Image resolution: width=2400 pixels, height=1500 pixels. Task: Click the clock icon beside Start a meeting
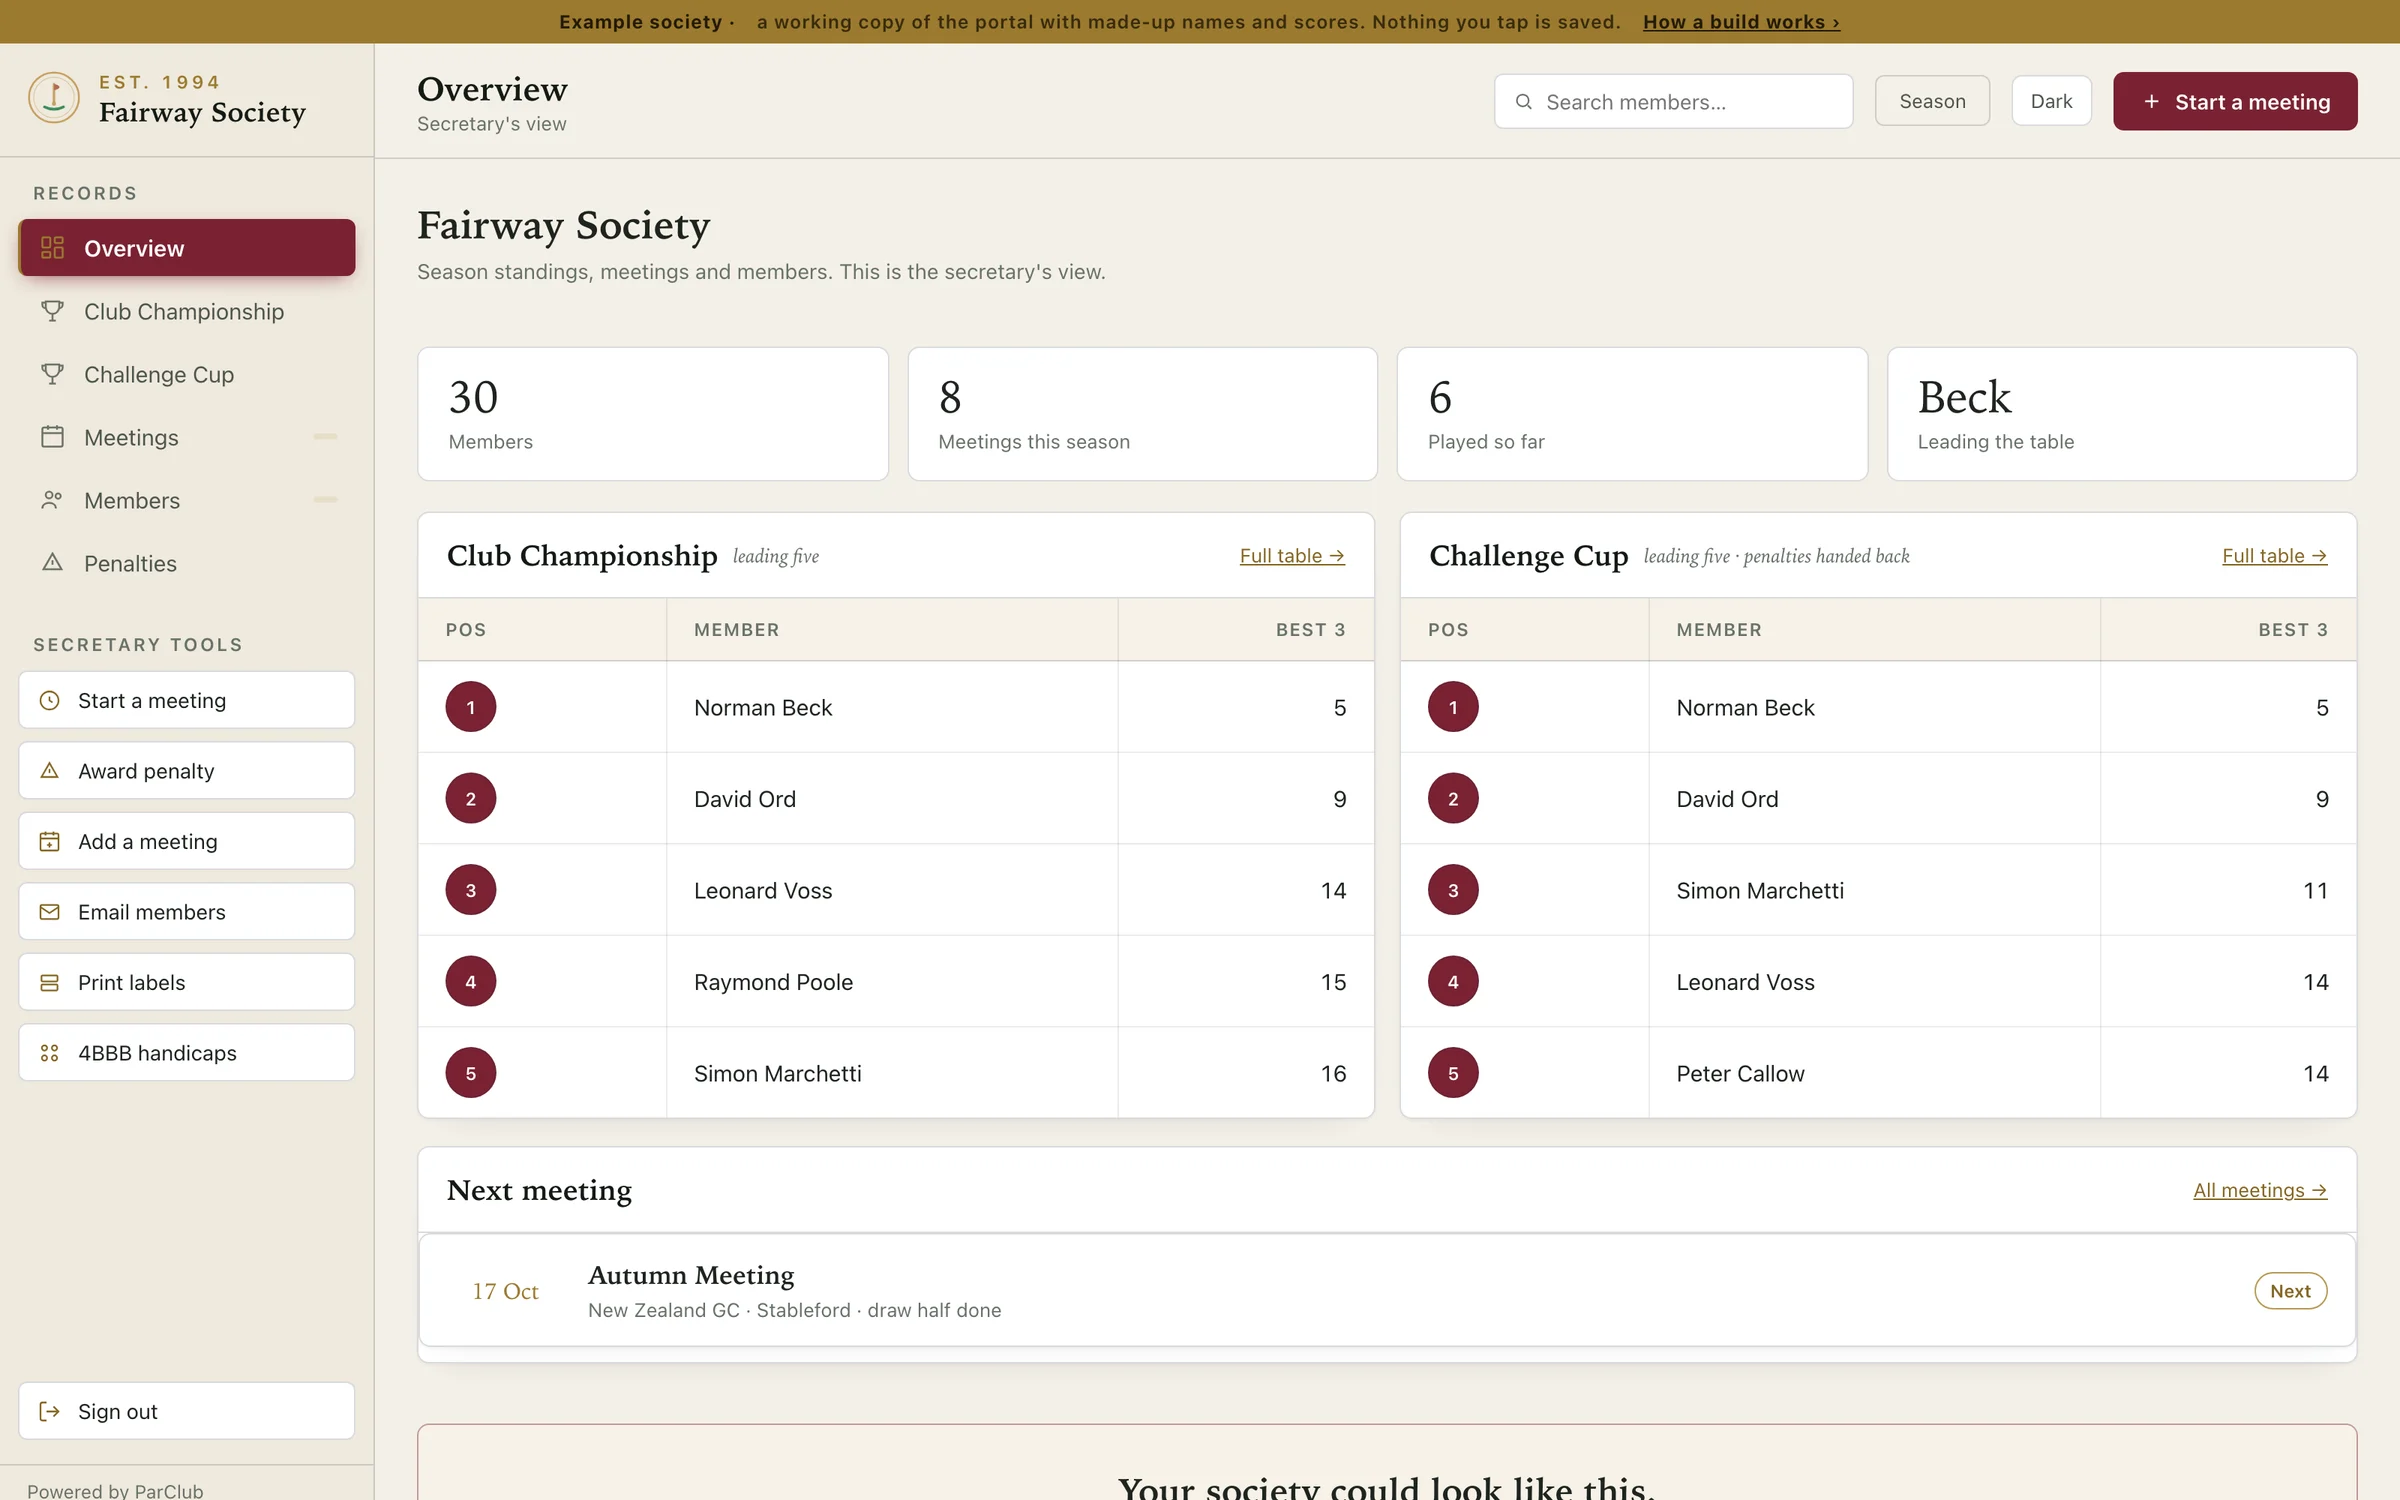49,700
